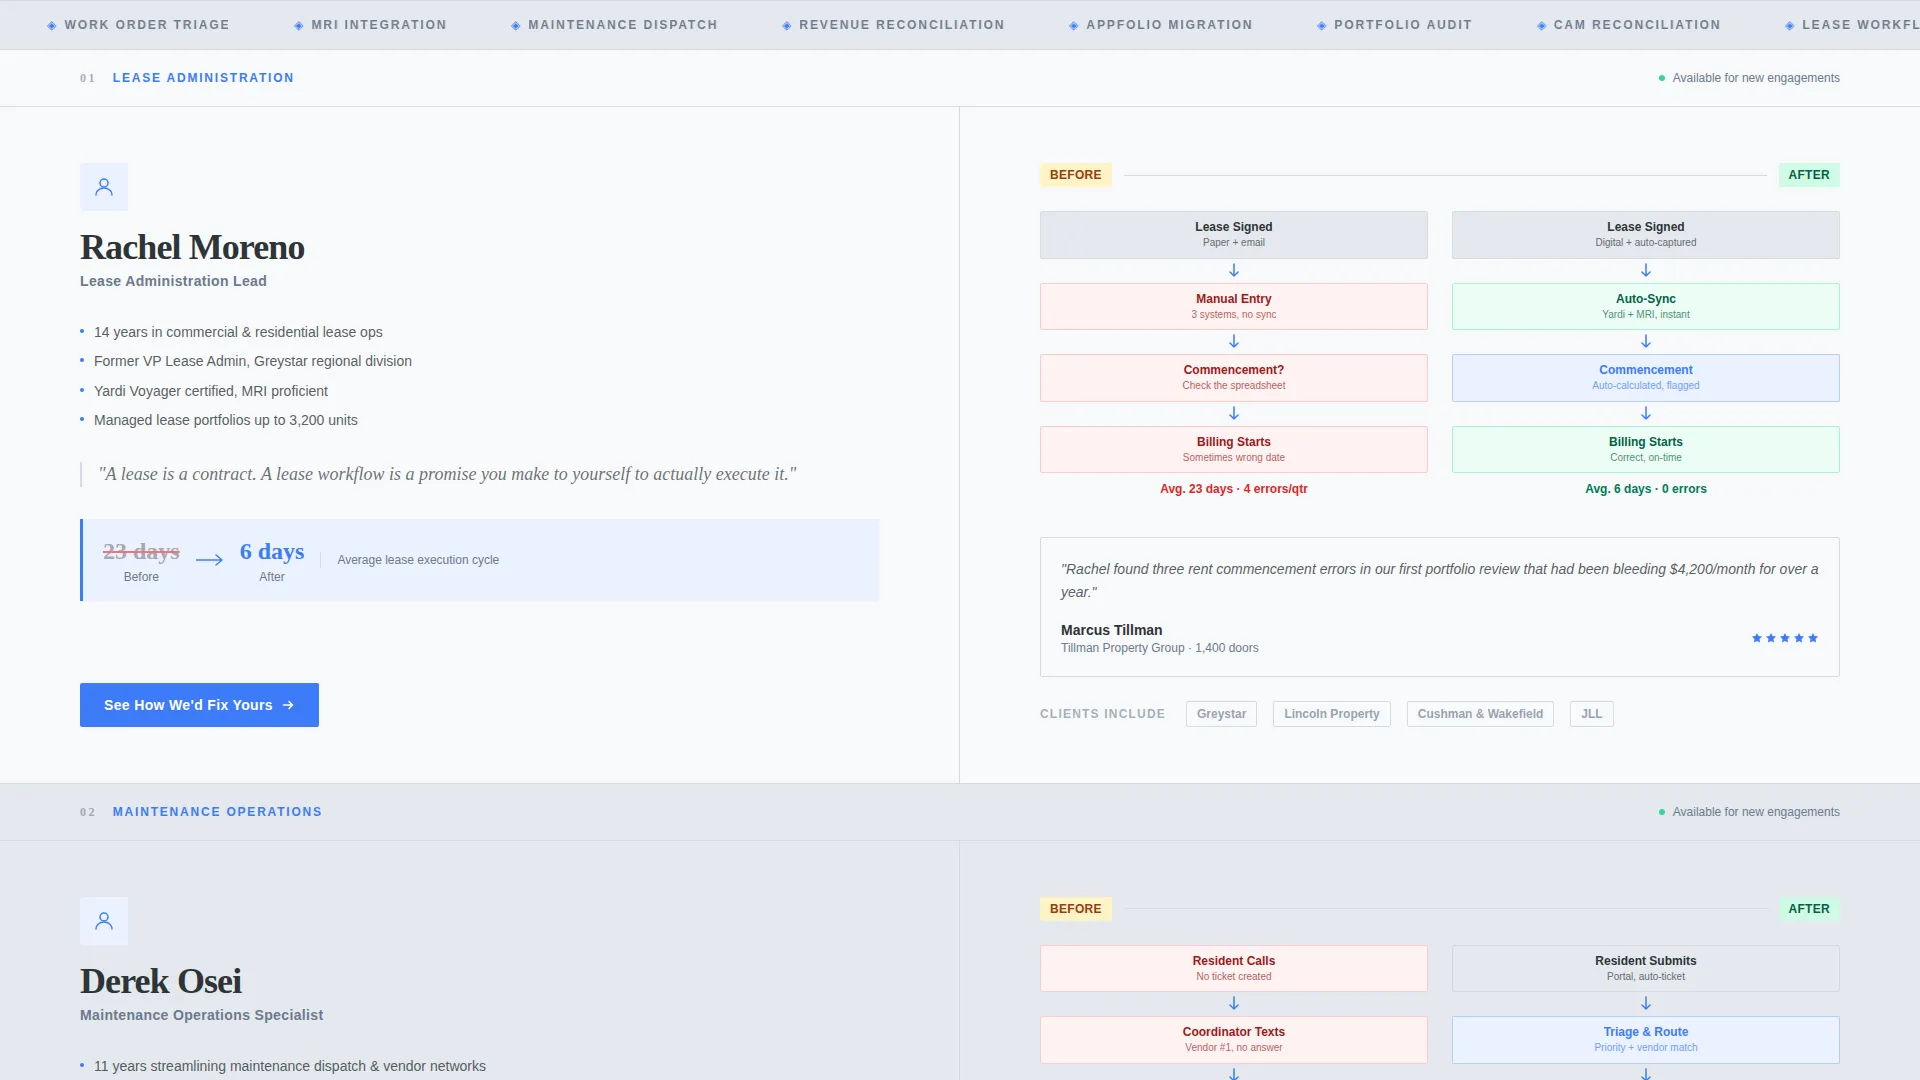
Task: Click Tillman Property Group 1,400 doors text
Action: (1160, 648)
